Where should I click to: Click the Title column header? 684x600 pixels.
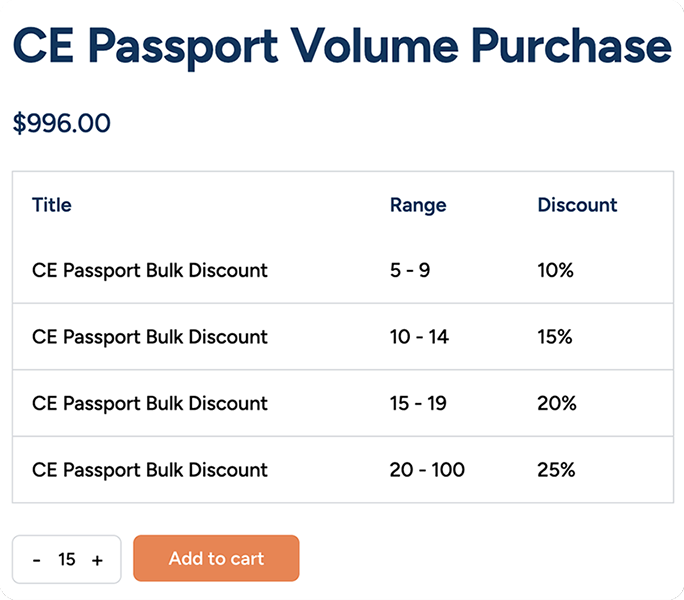pos(52,205)
